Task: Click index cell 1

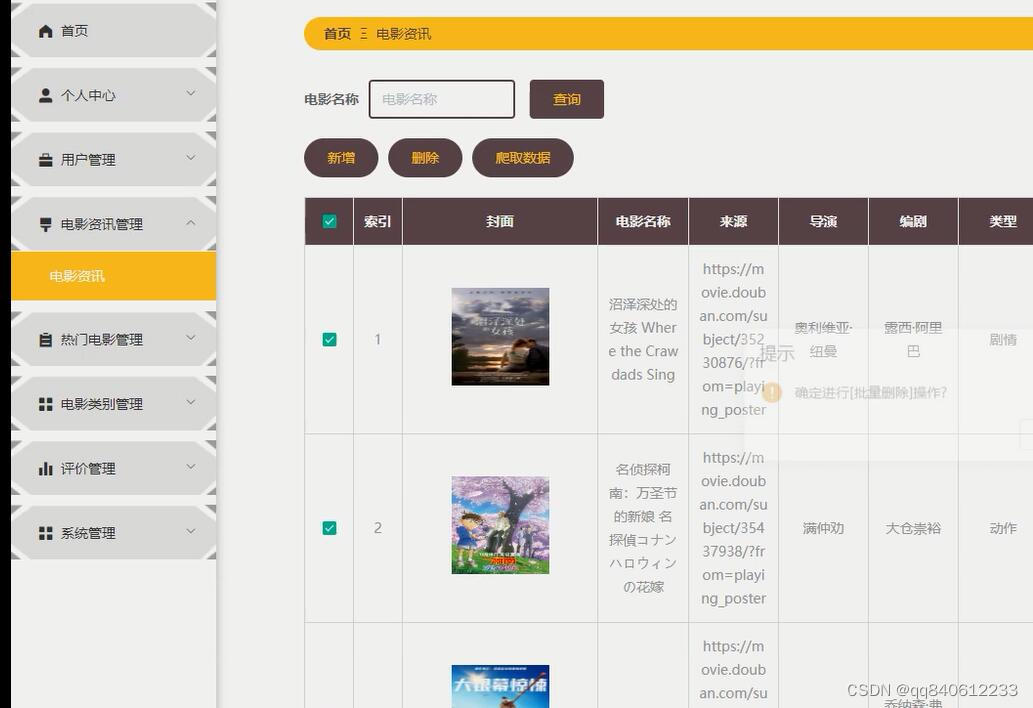Action: (x=377, y=339)
